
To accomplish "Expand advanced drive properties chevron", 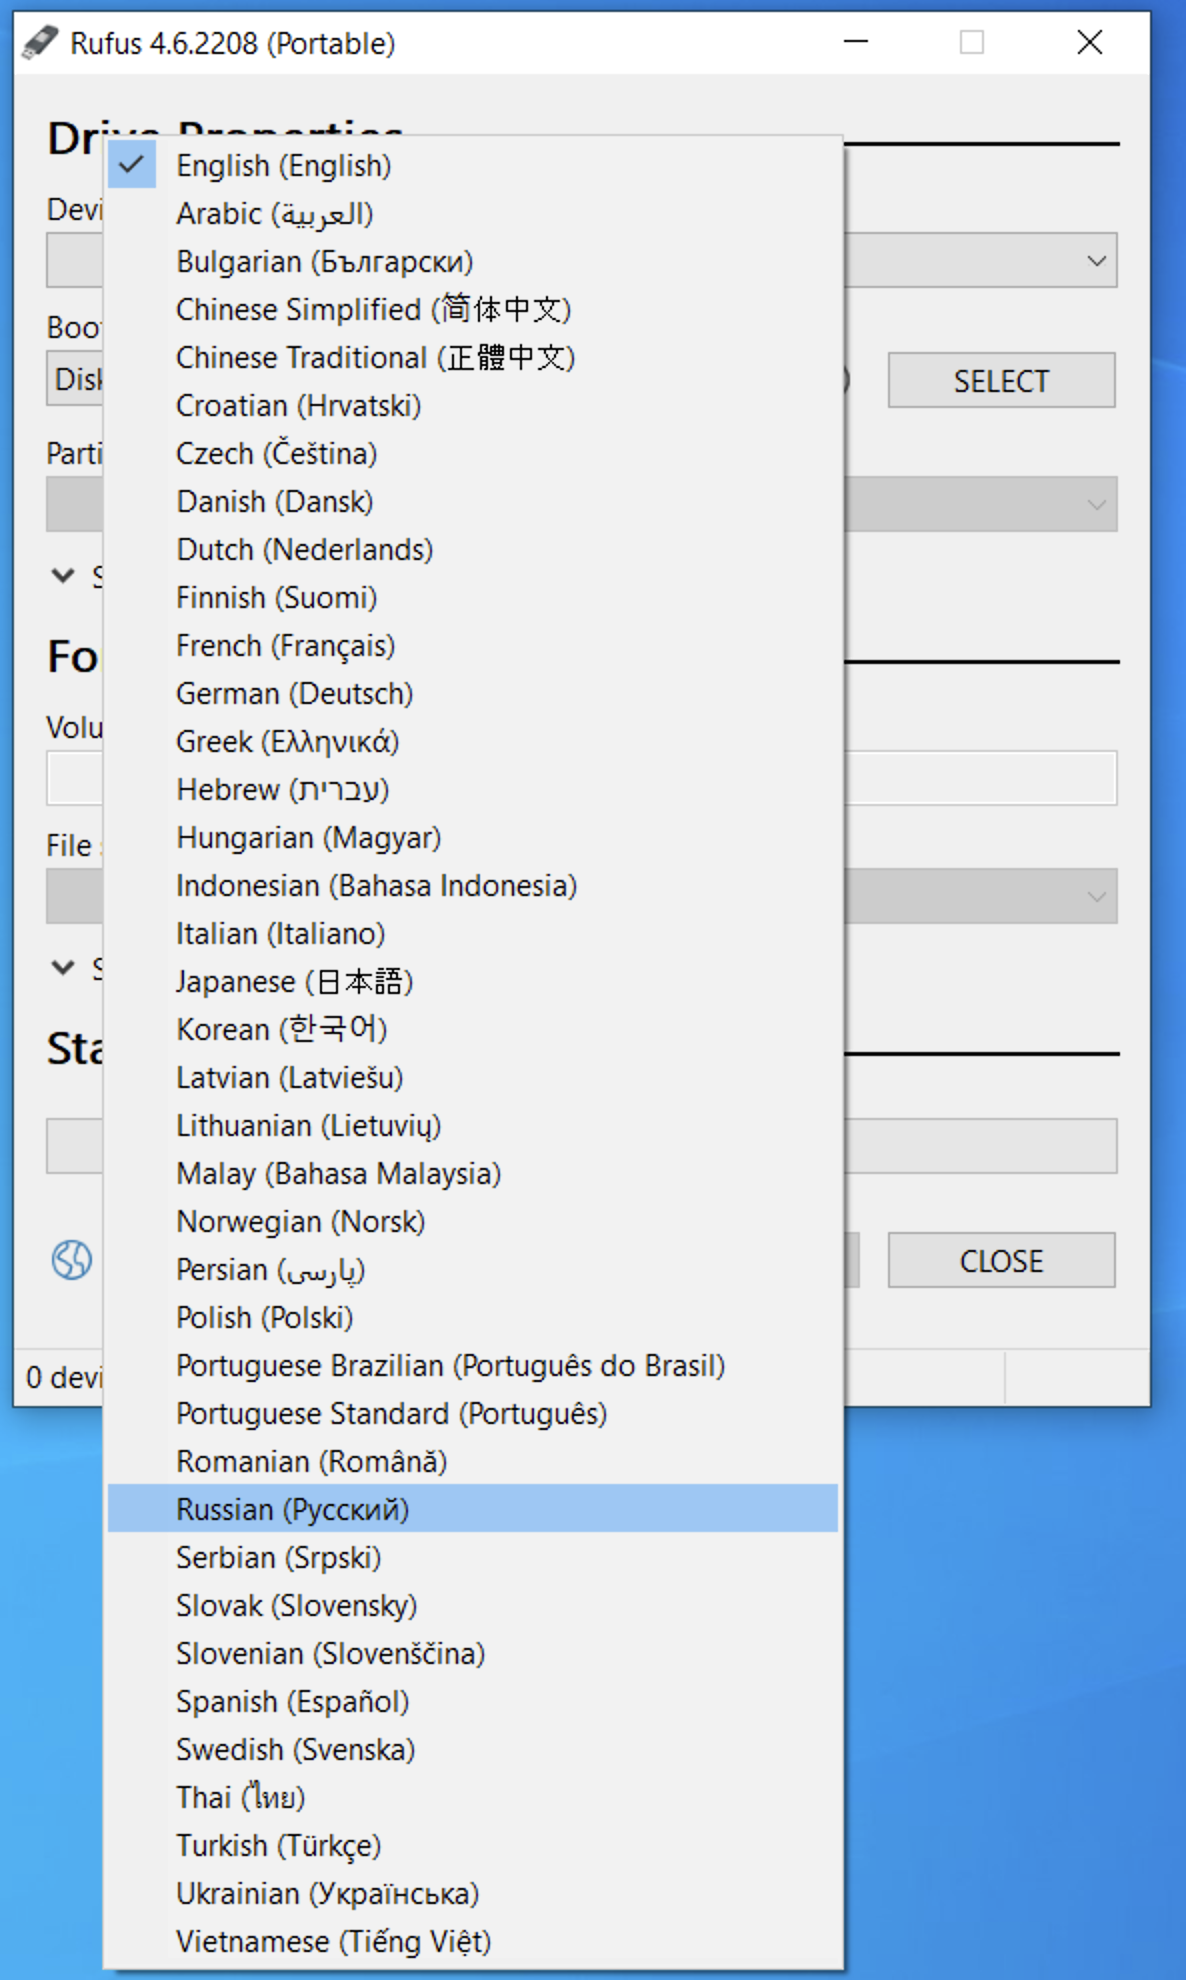I will (x=63, y=576).
